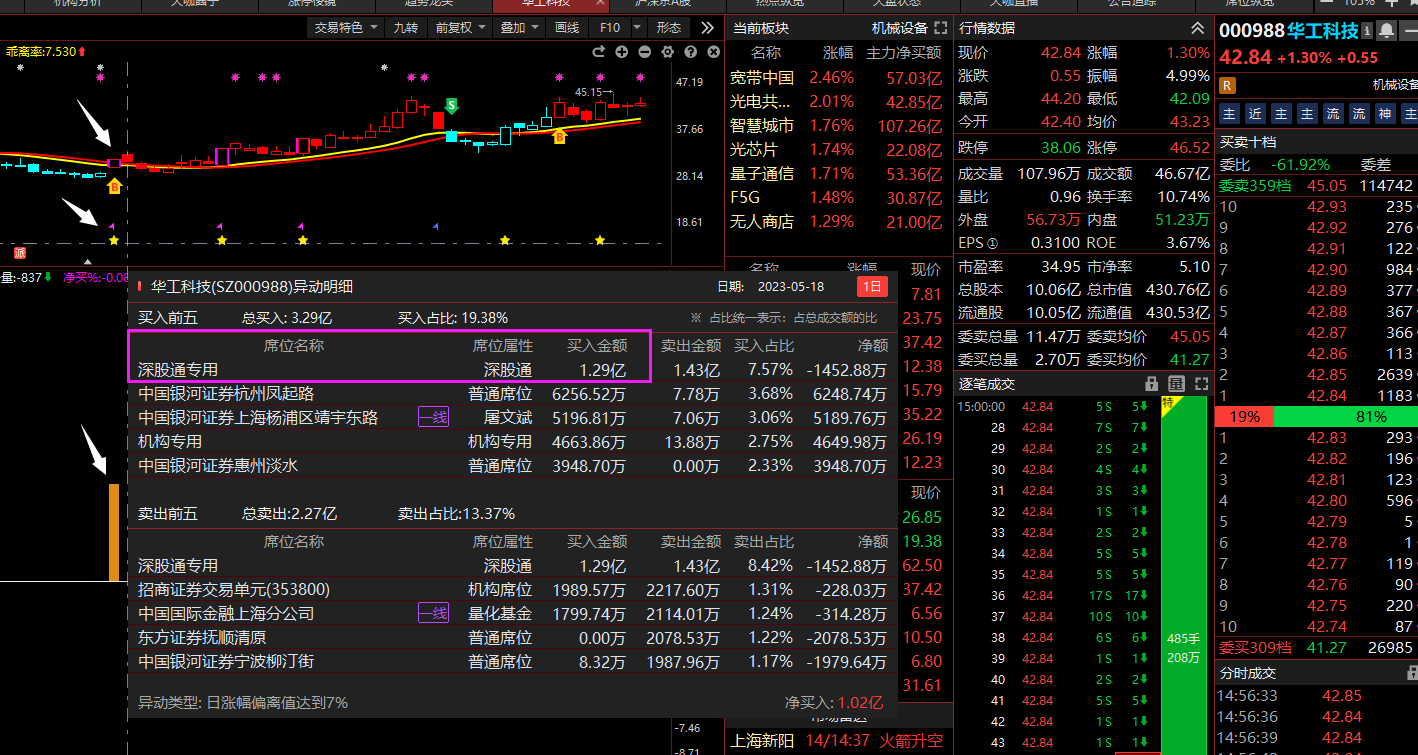Screen dimensions: 1418x755
Task: Click the share arrow icon above the K-line chart
Action: click(599, 51)
